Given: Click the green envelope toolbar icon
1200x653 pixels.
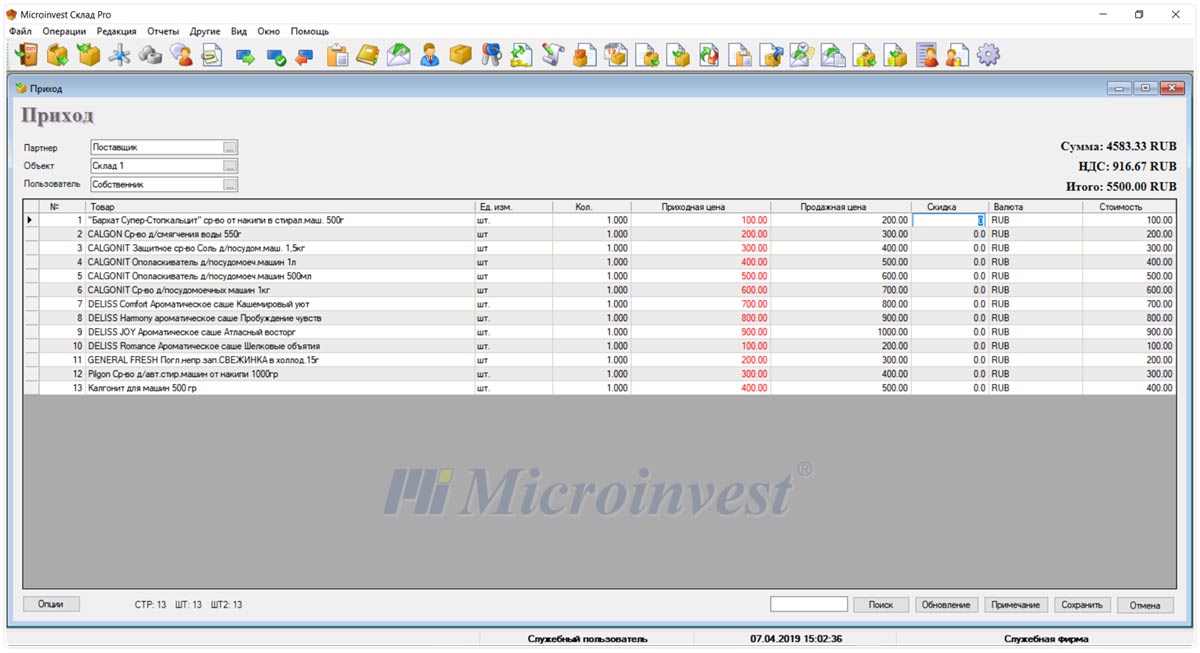Looking at the screenshot, I should tap(398, 55).
